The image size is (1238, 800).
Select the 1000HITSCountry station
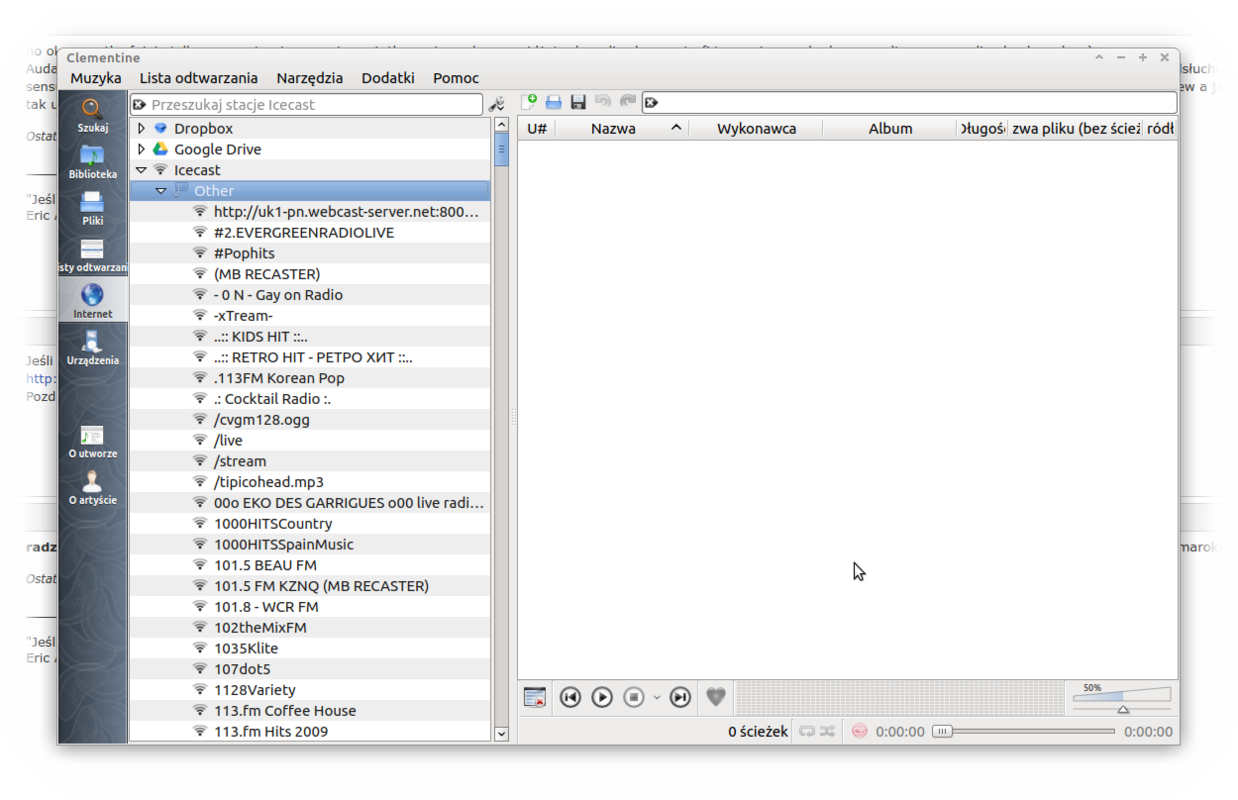coord(273,524)
